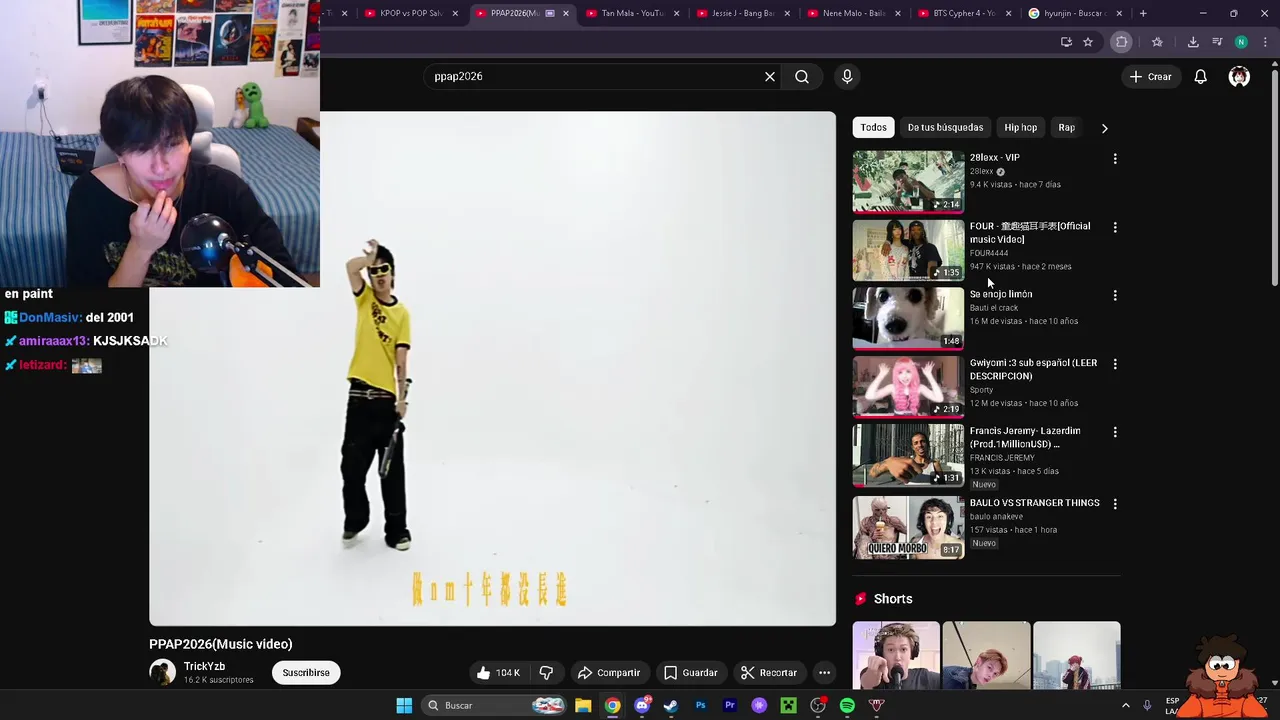Open Gwiyomi pink hair thumbnail
This screenshot has width=1280, height=720.
[908, 386]
